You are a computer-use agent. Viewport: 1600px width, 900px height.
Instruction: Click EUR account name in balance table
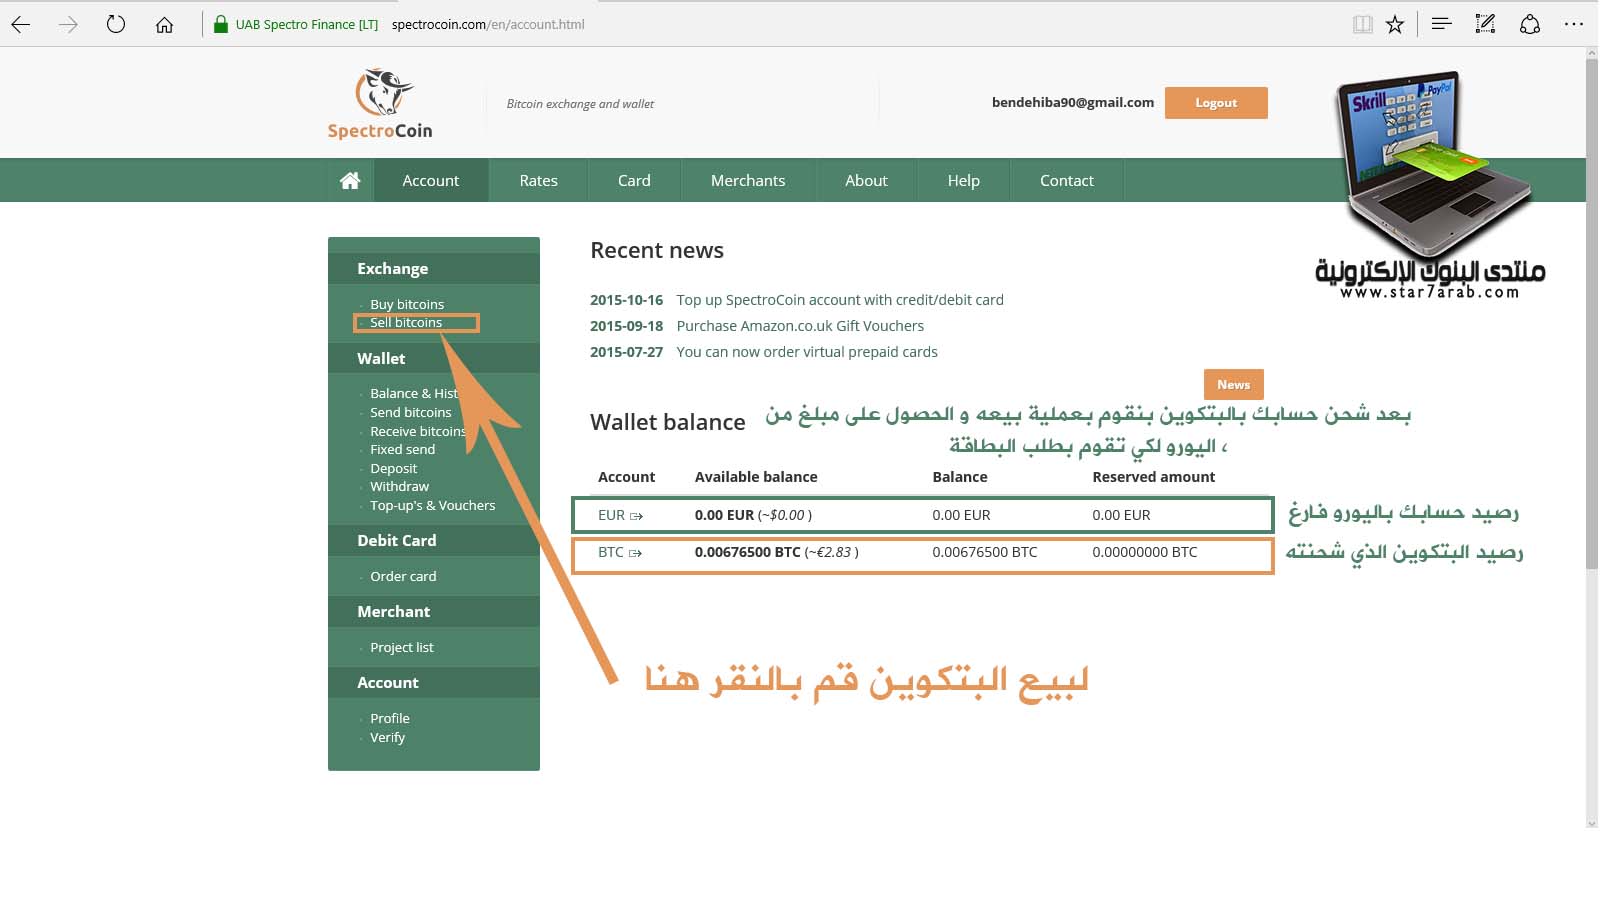pos(611,515)
